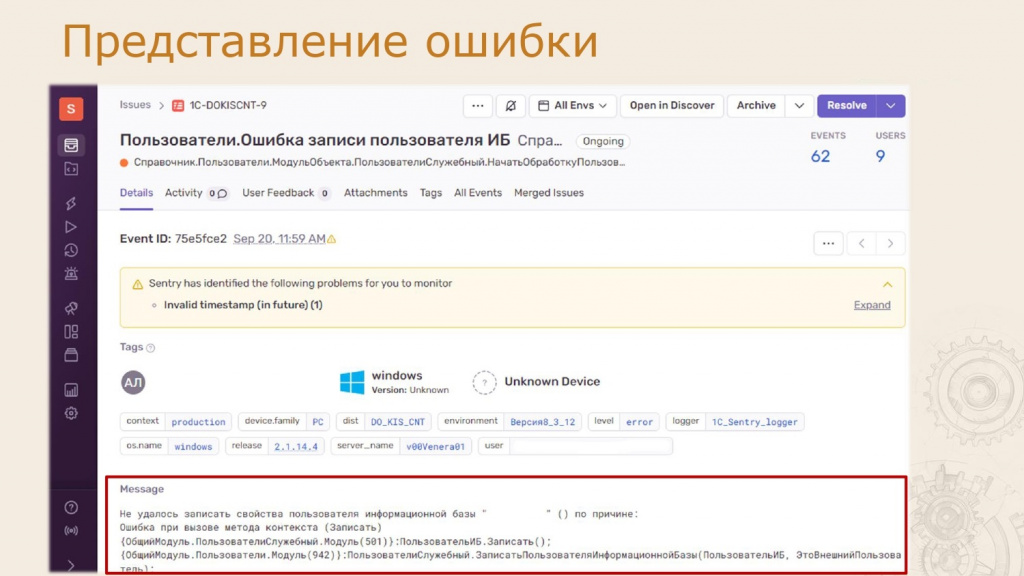This screenshot has width=1024, height=576.
Task: Click the Issues breadcrumb link
Action: pos(135,105)
